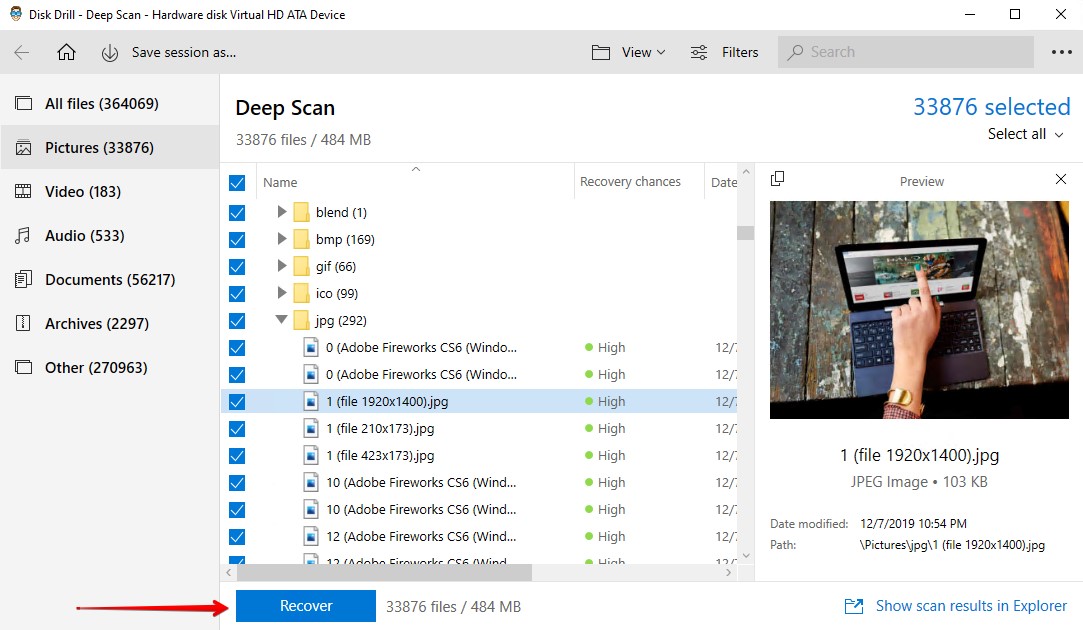Select Archives (2297) category

click(110, 323)
